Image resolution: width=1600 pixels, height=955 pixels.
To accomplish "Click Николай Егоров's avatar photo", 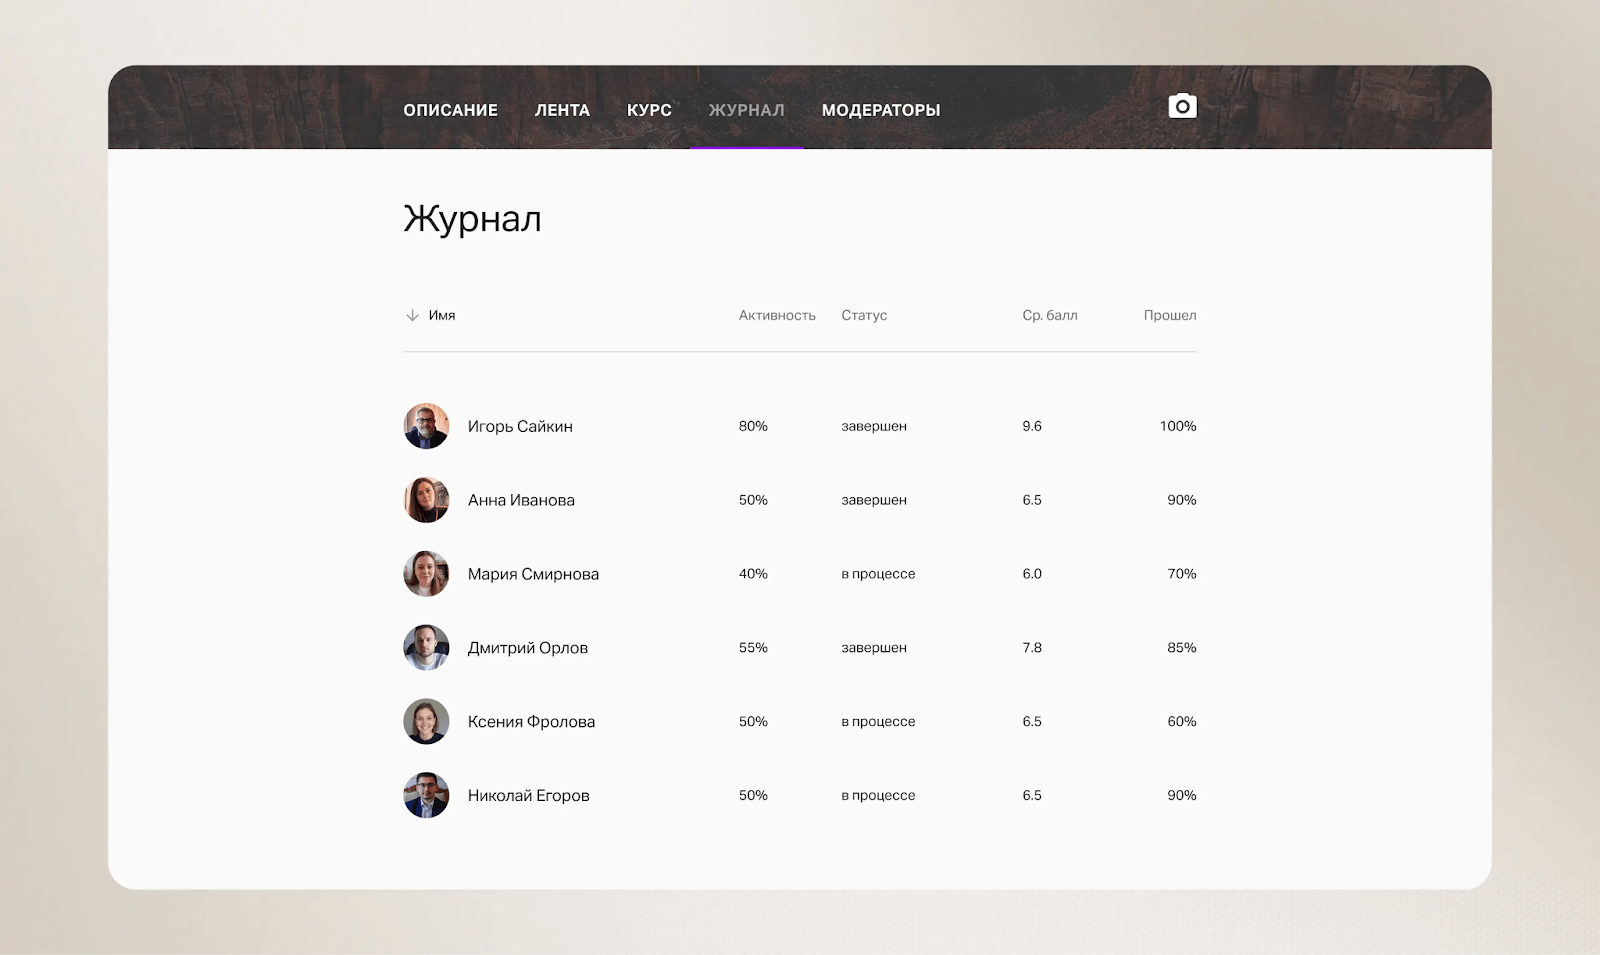I will (426, 796).
